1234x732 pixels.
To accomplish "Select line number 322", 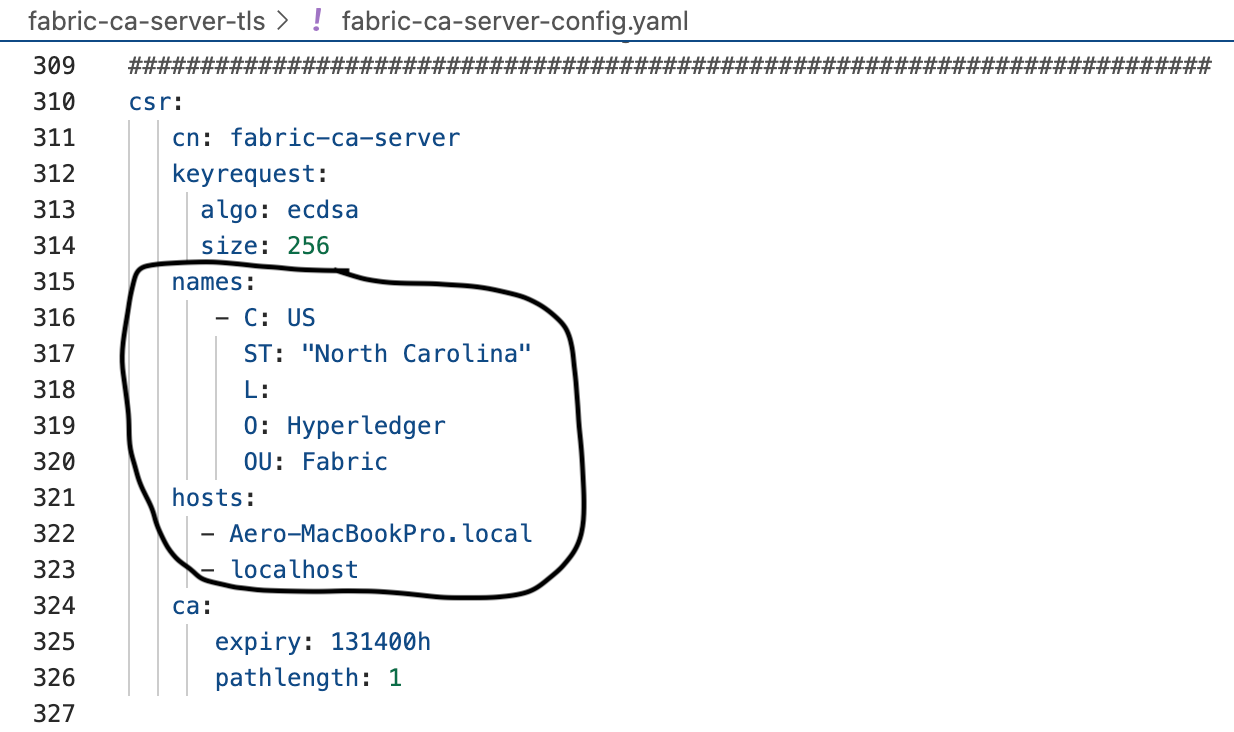I will pos(54,534).
